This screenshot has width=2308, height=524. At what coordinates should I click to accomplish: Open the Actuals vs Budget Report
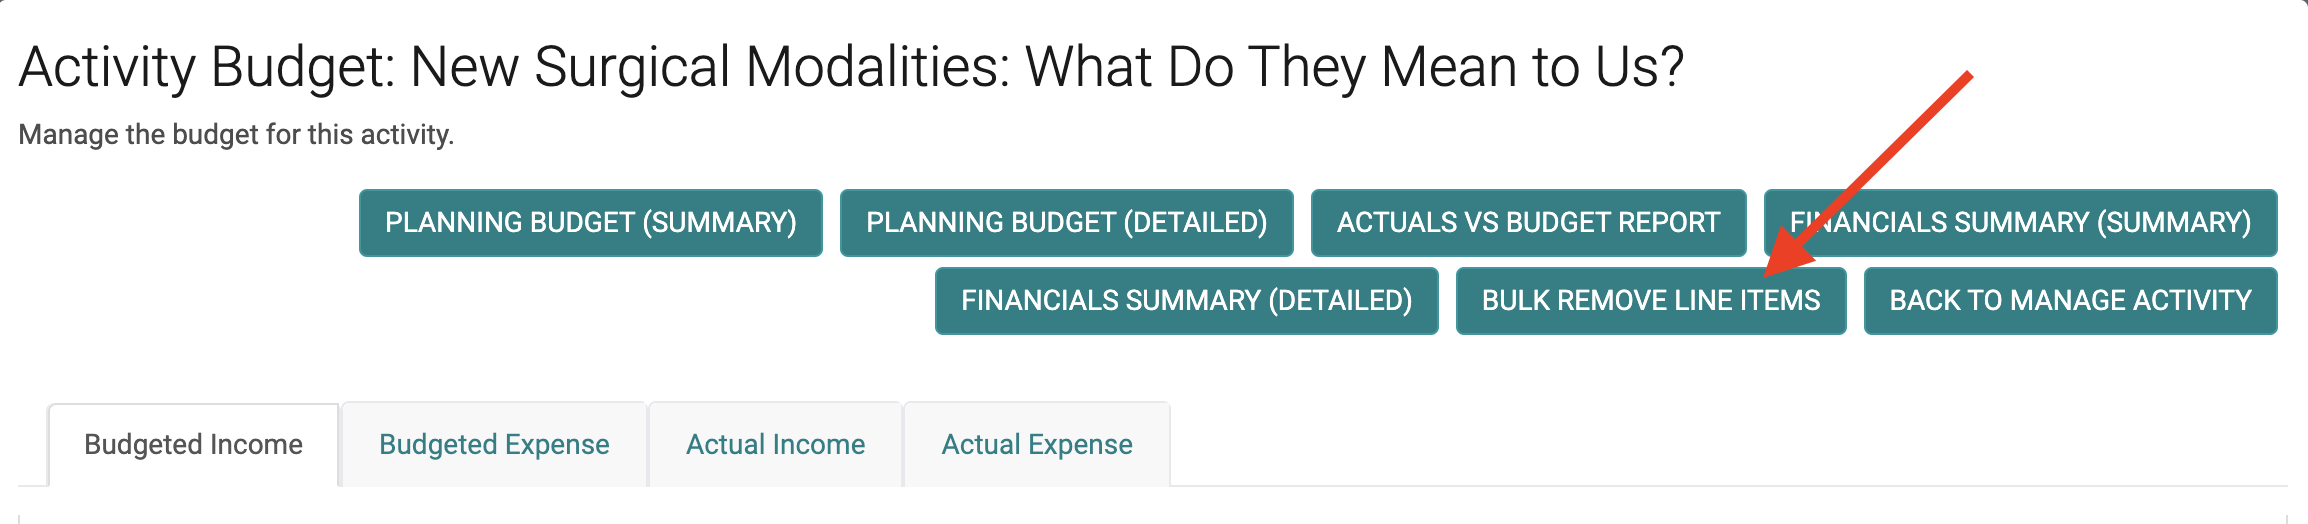point(1528,222)
